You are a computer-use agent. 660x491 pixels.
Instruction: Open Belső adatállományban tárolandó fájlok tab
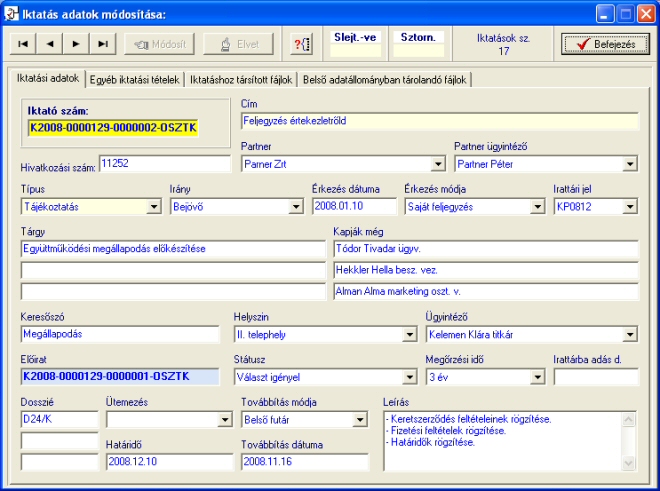385,80
